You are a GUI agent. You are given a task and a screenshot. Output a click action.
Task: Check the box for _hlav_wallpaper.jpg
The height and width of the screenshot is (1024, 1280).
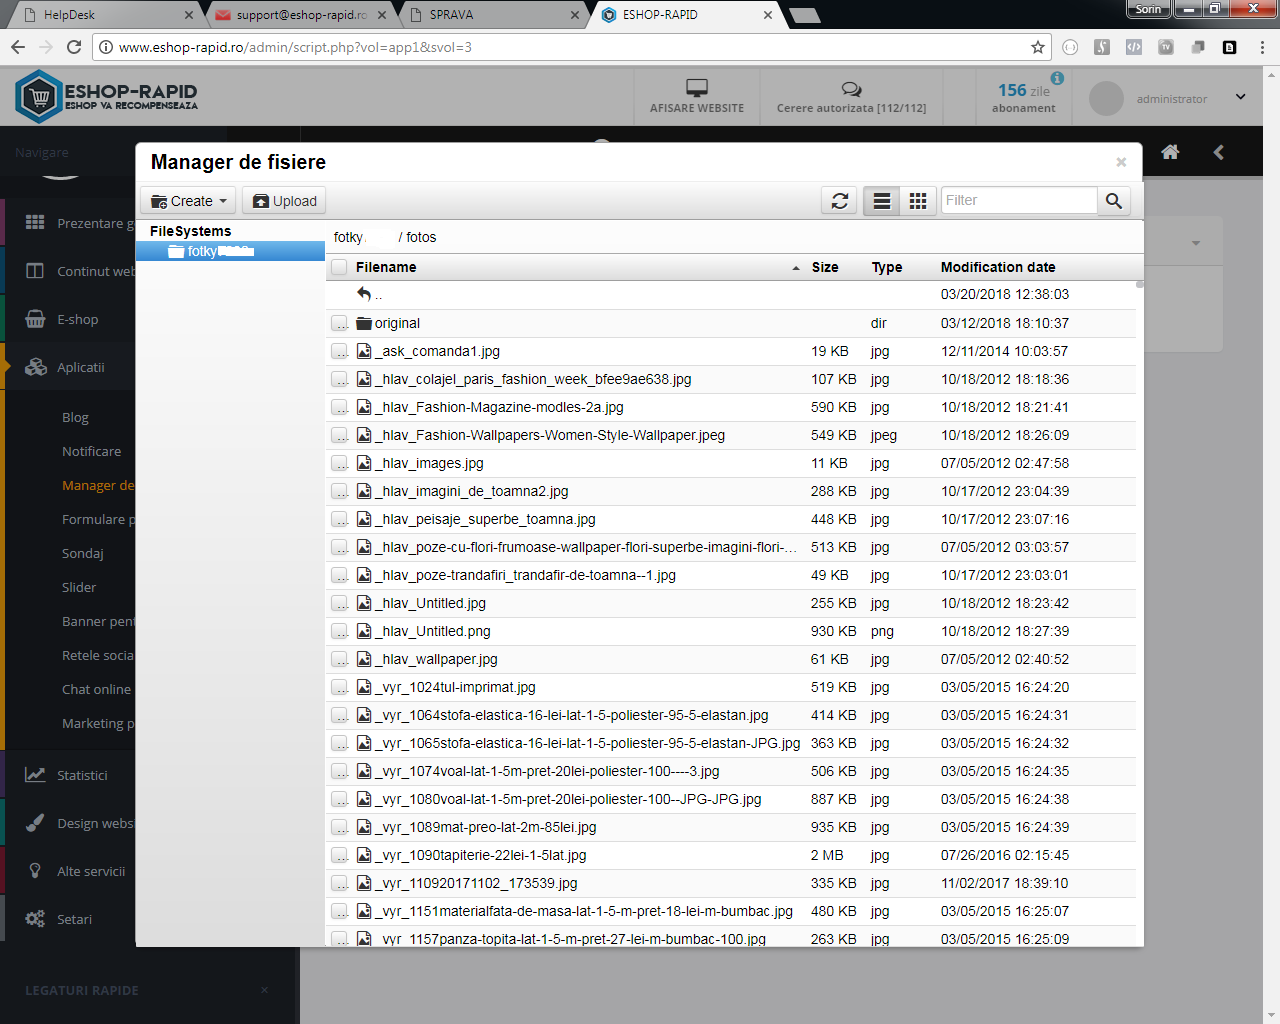click(x=339, y=659)
